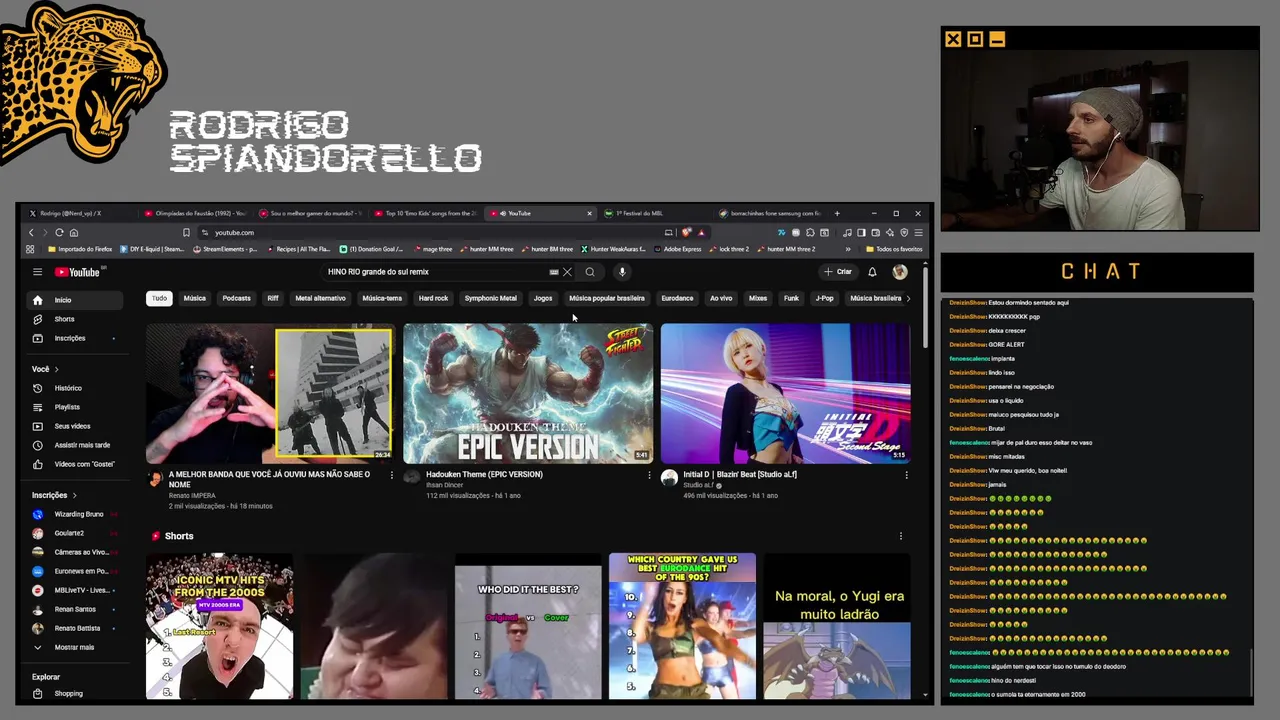
Task: Open Wizarding Bruno channel
Action: 73,514
